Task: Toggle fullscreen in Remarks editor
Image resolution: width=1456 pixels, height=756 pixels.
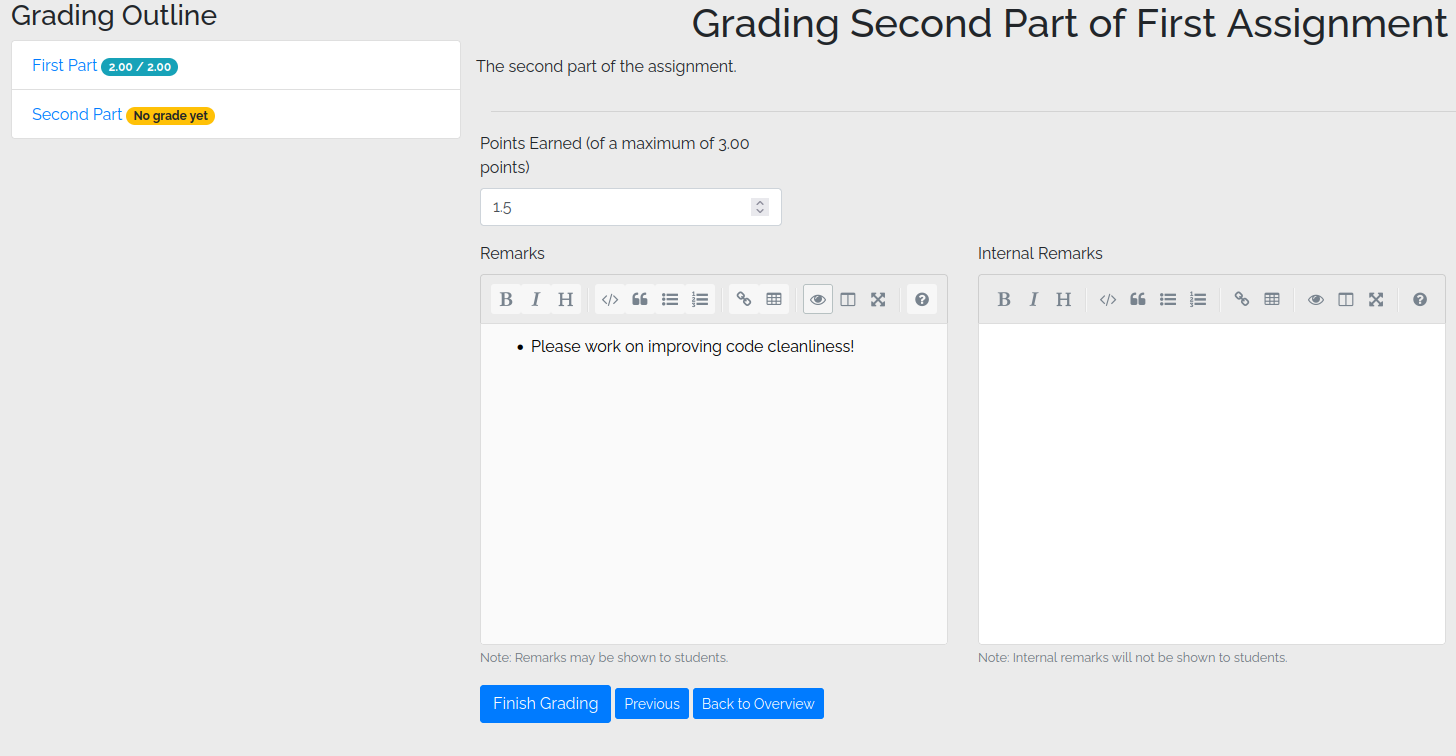Action: pyautogui.click(x=878, y=299)
